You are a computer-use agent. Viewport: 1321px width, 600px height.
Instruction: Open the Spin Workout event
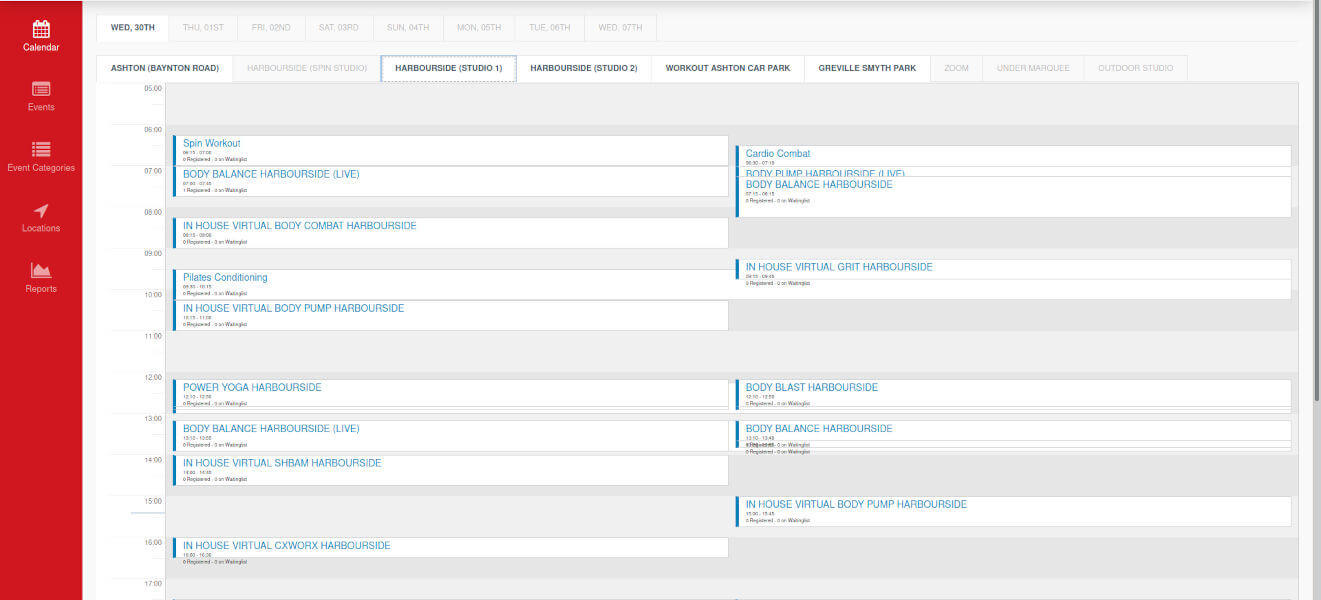pos(450,151)
